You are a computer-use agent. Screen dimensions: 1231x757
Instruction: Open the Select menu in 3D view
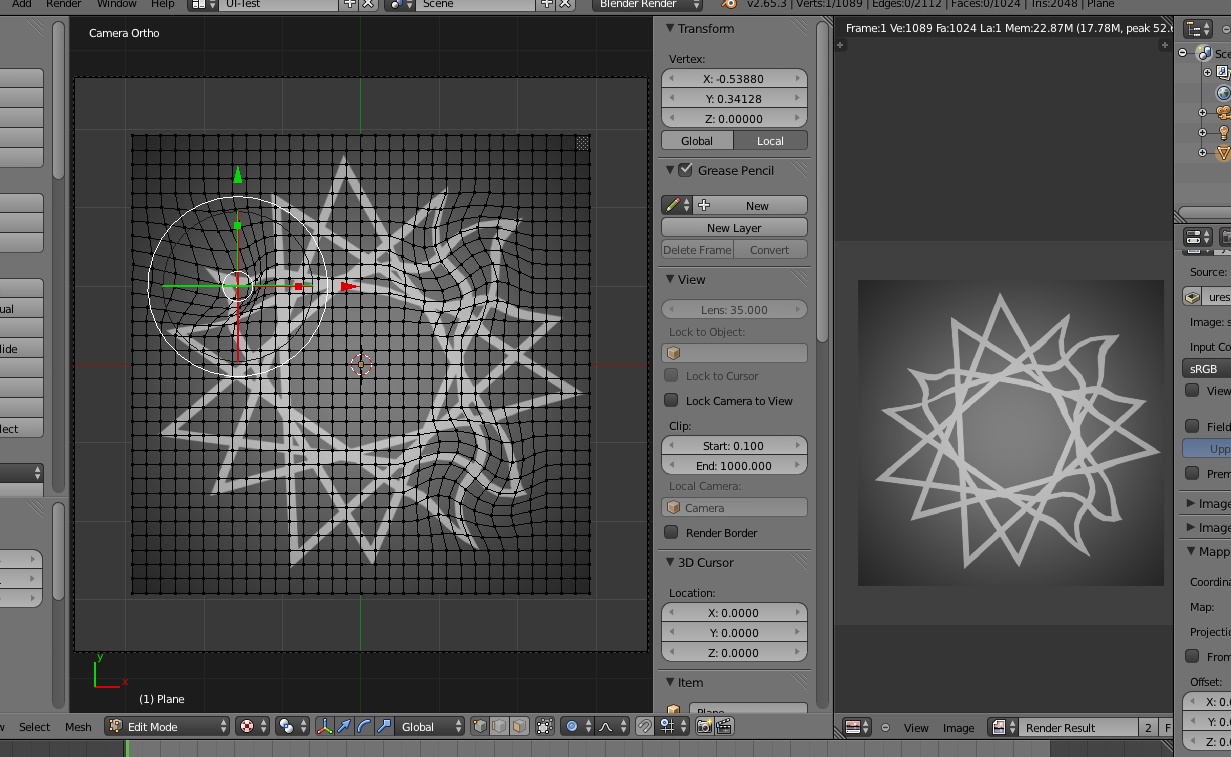(34, 727)
